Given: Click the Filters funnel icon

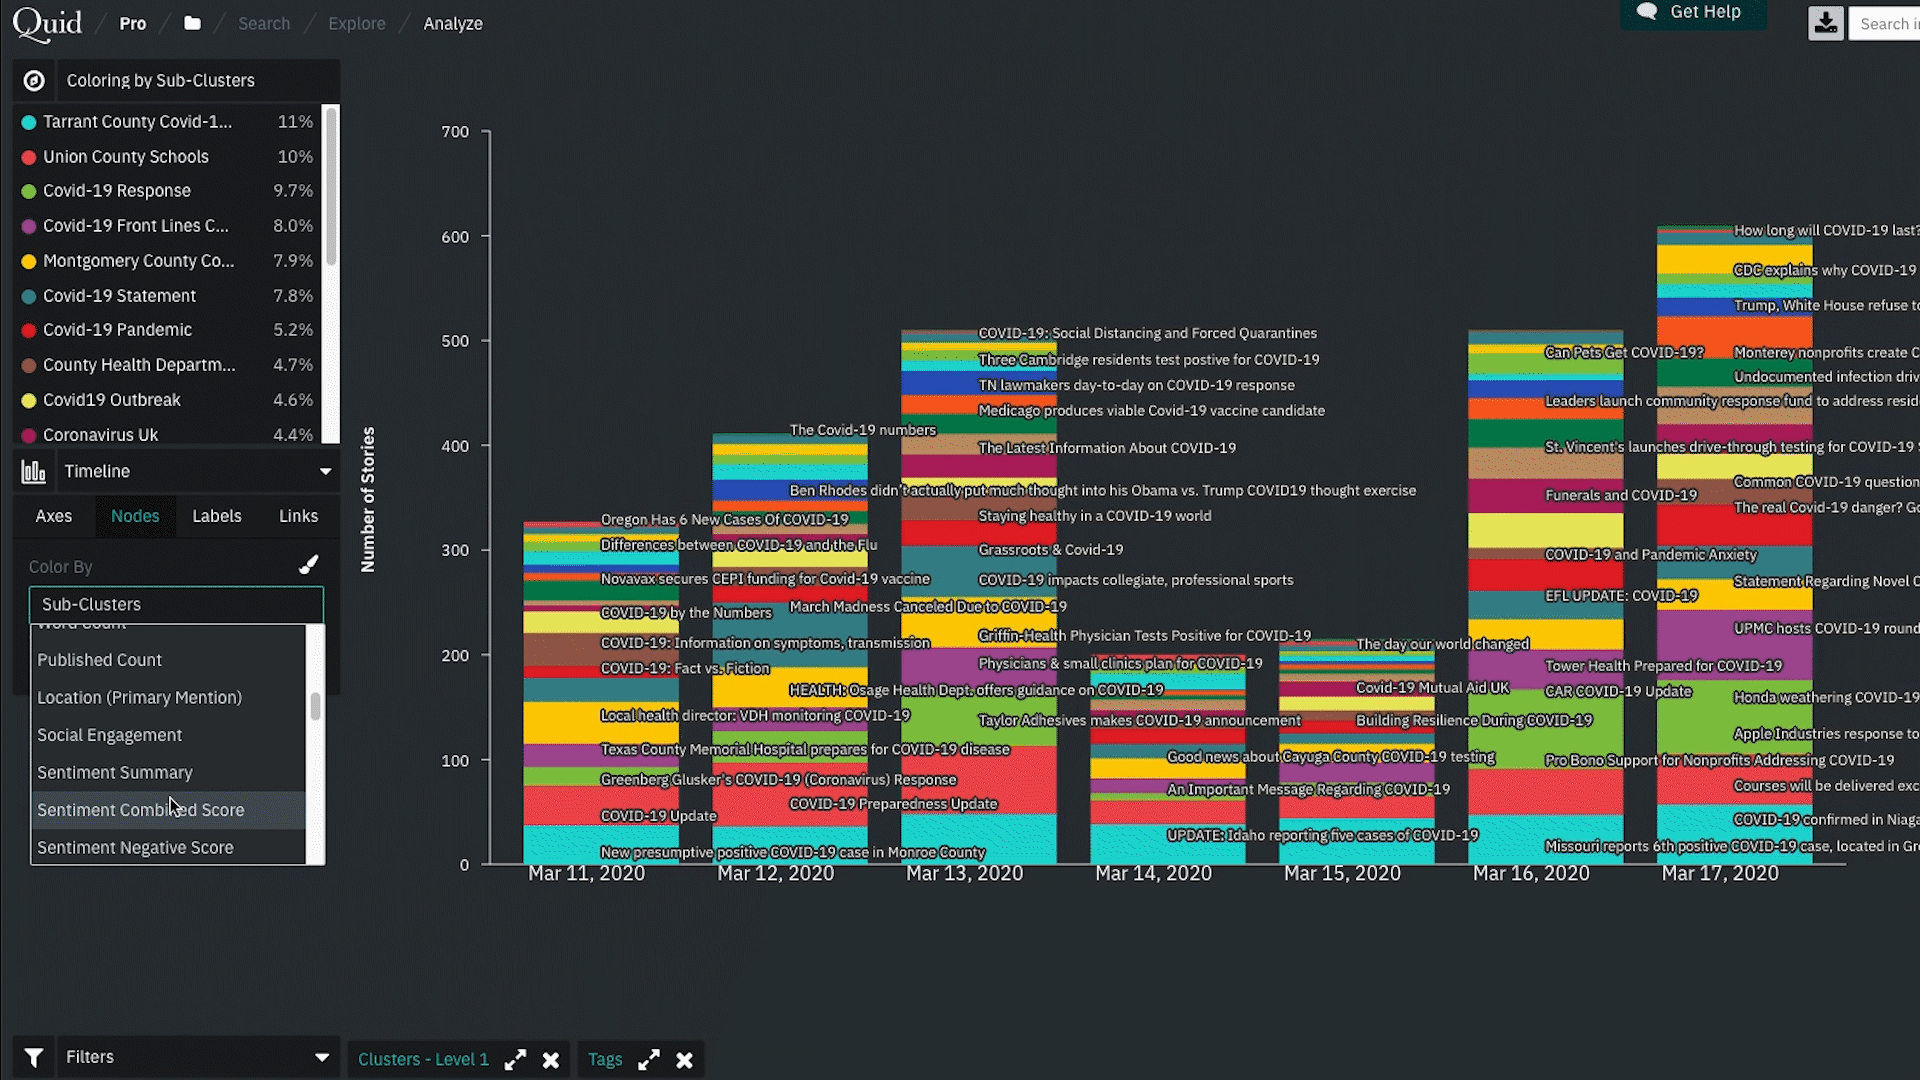Looking at the screenshot, I should [x=33, y=1057].
